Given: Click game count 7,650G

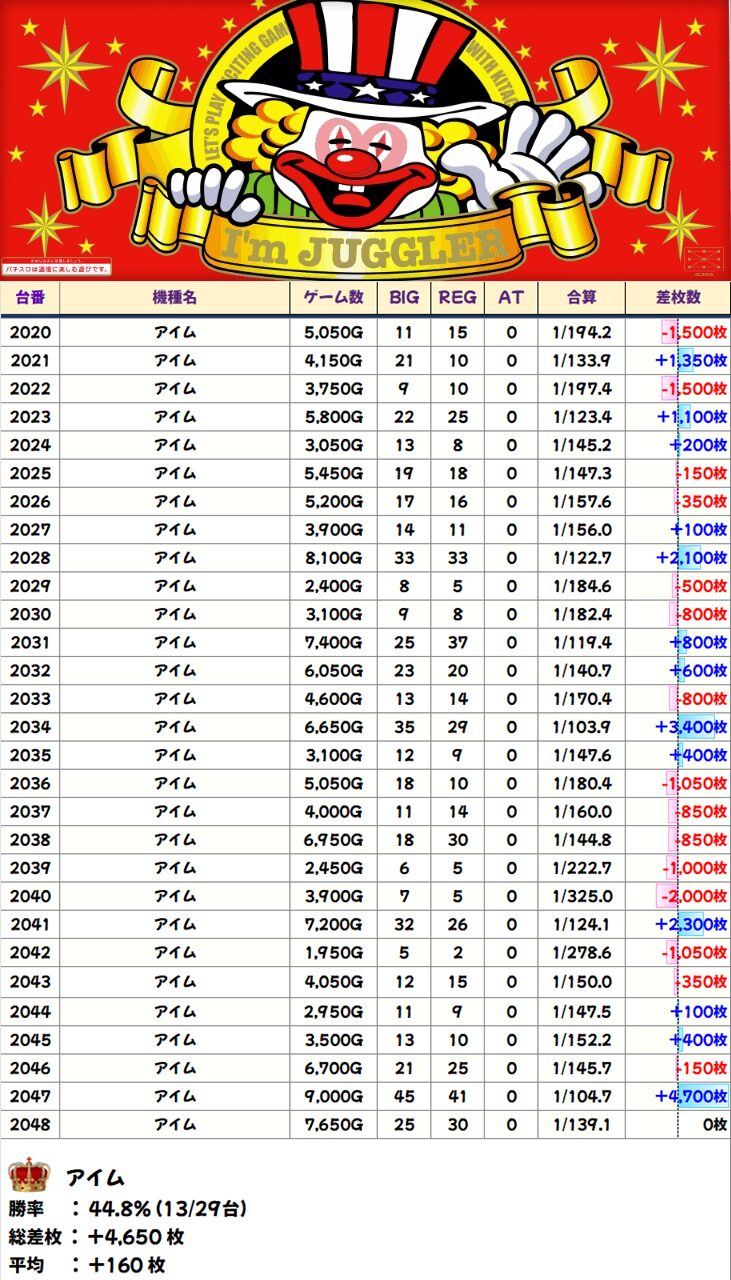Looking at the screenshot, I should click(x=334, y=1125).
